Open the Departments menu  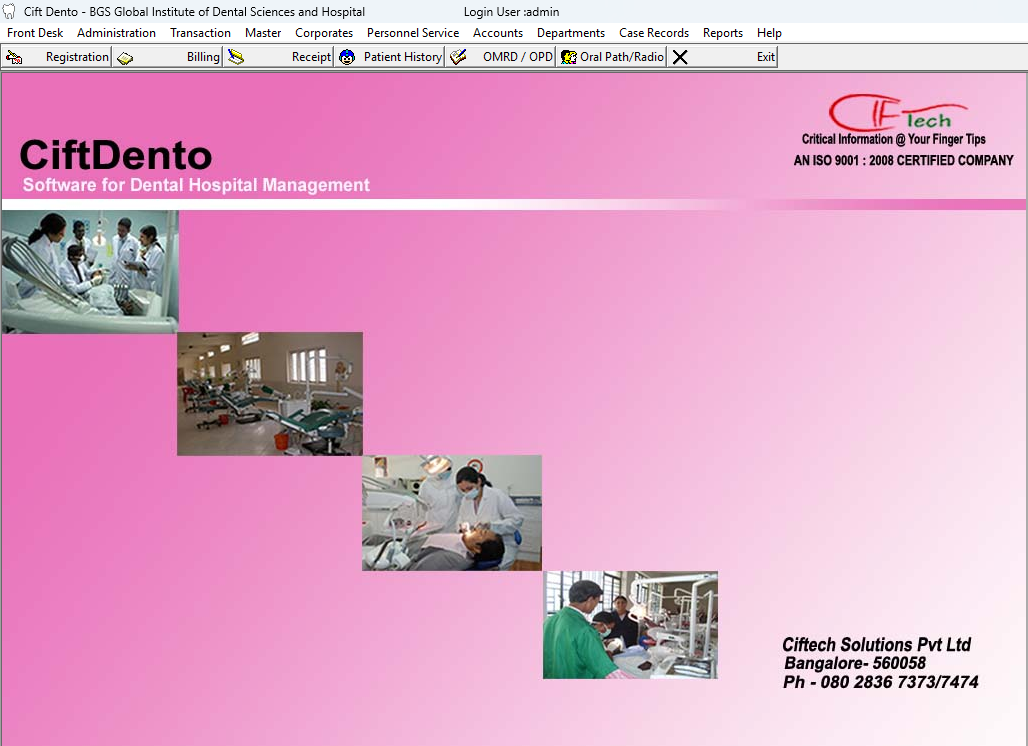click(x=570, y=33)
